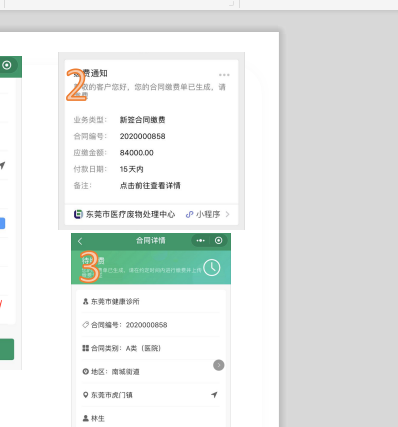
Task: Click the navigation arrow in the left panel
Action: (x=3, y=165)
